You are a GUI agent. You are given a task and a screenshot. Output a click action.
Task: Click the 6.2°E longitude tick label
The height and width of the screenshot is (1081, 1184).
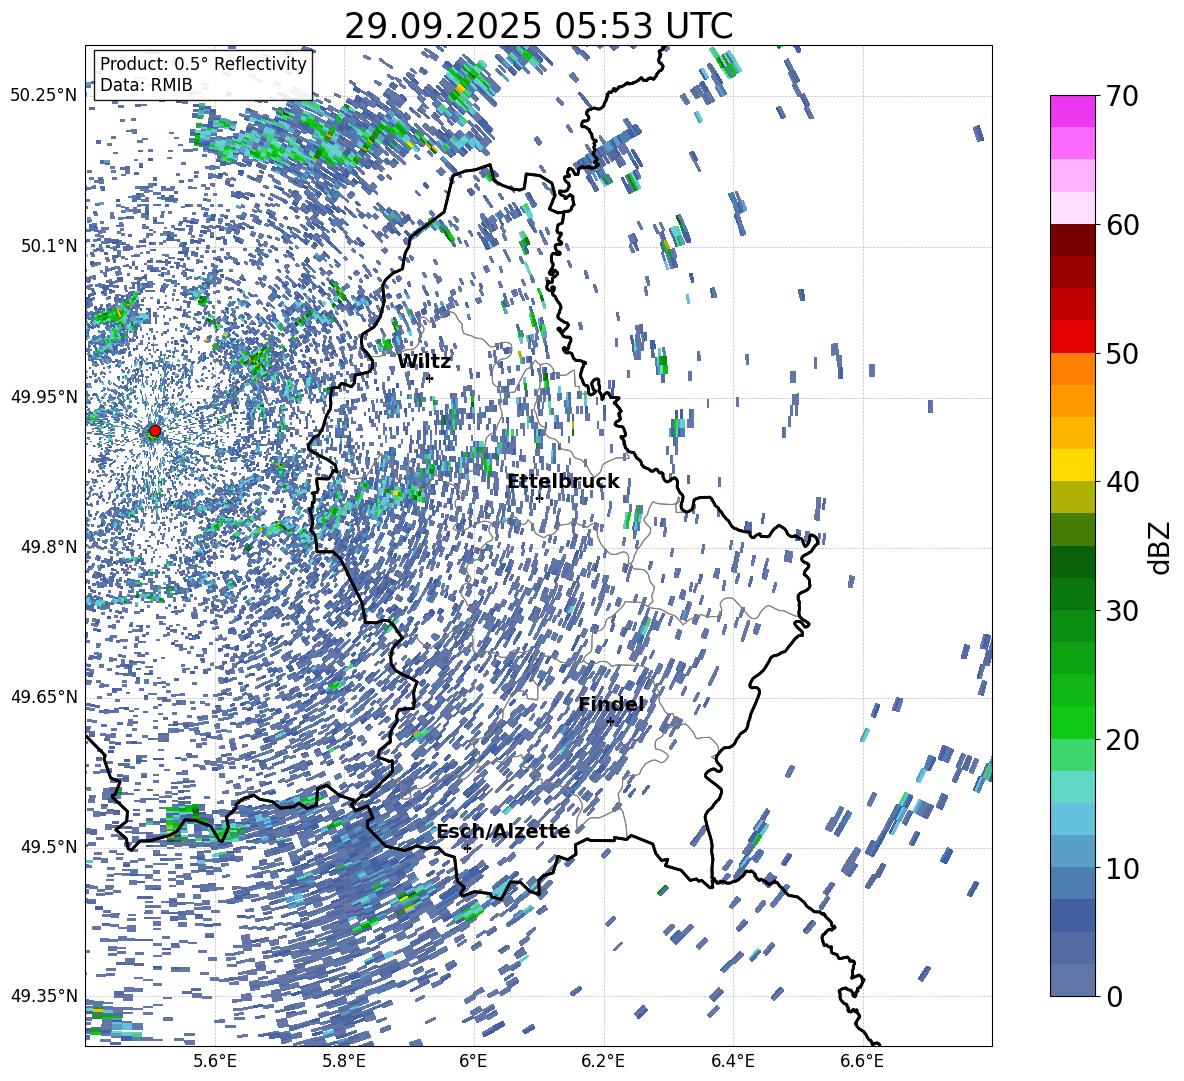(603, 1060)
